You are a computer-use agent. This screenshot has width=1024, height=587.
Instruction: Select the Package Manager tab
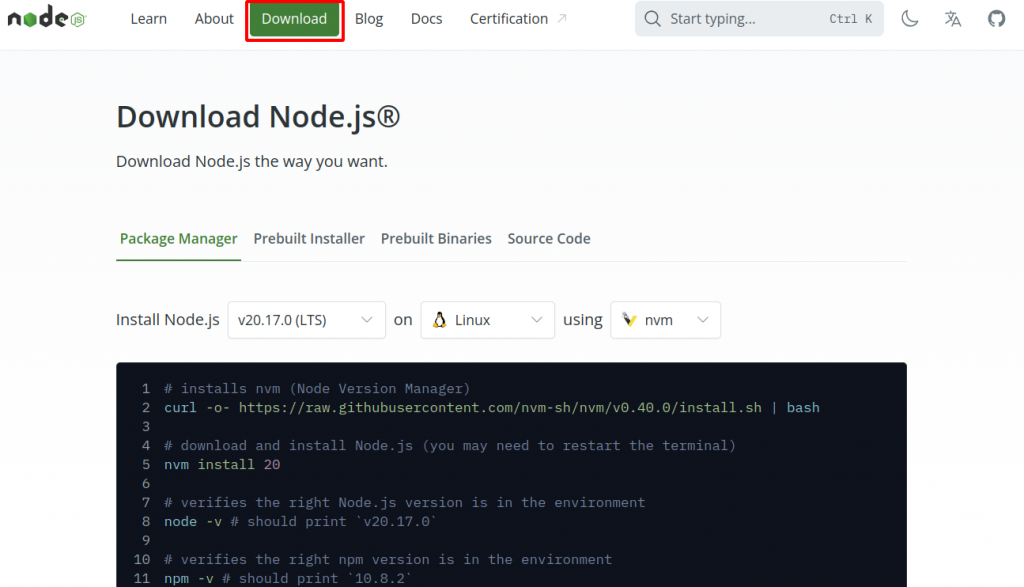(178, 239)
